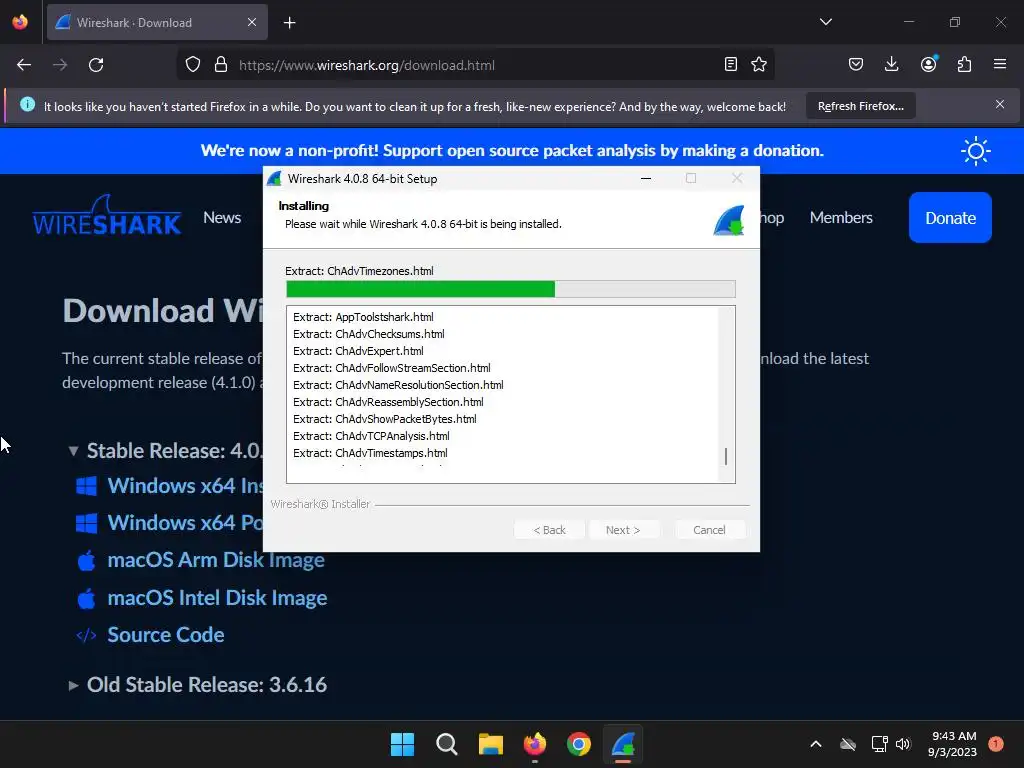Viewport: 1024px width, 768px height.
Task: Click the Source Code link
Action: coord(166,635)
